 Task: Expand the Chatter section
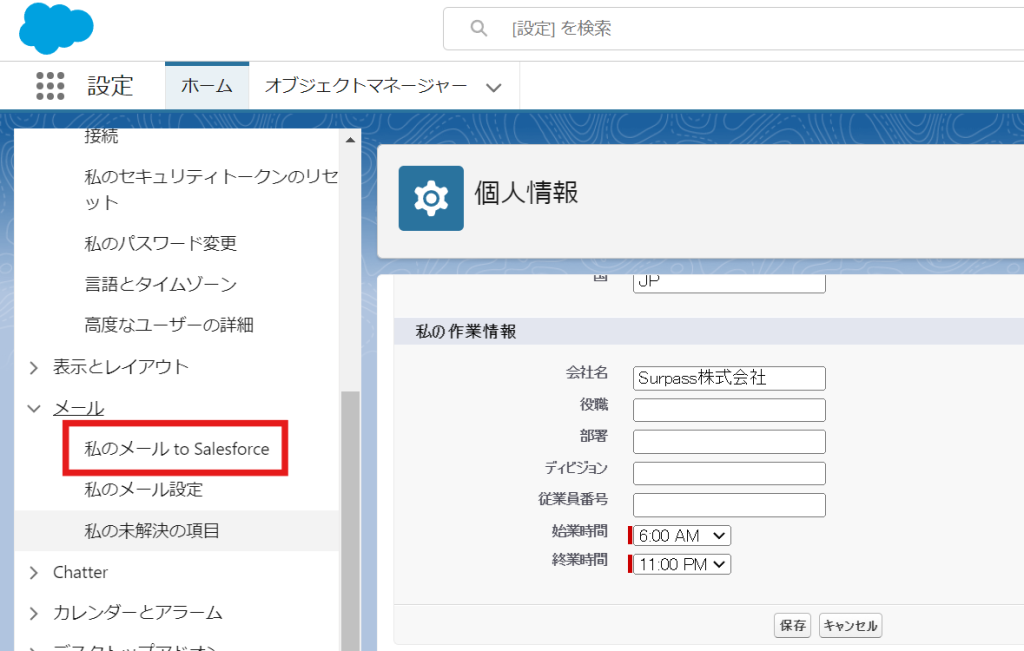coord(33,573)
